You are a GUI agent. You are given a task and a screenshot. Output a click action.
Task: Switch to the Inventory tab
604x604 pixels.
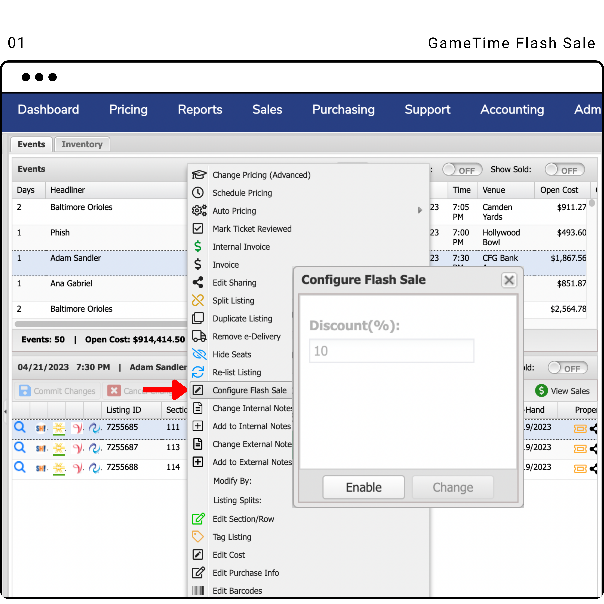coord(82,144)
